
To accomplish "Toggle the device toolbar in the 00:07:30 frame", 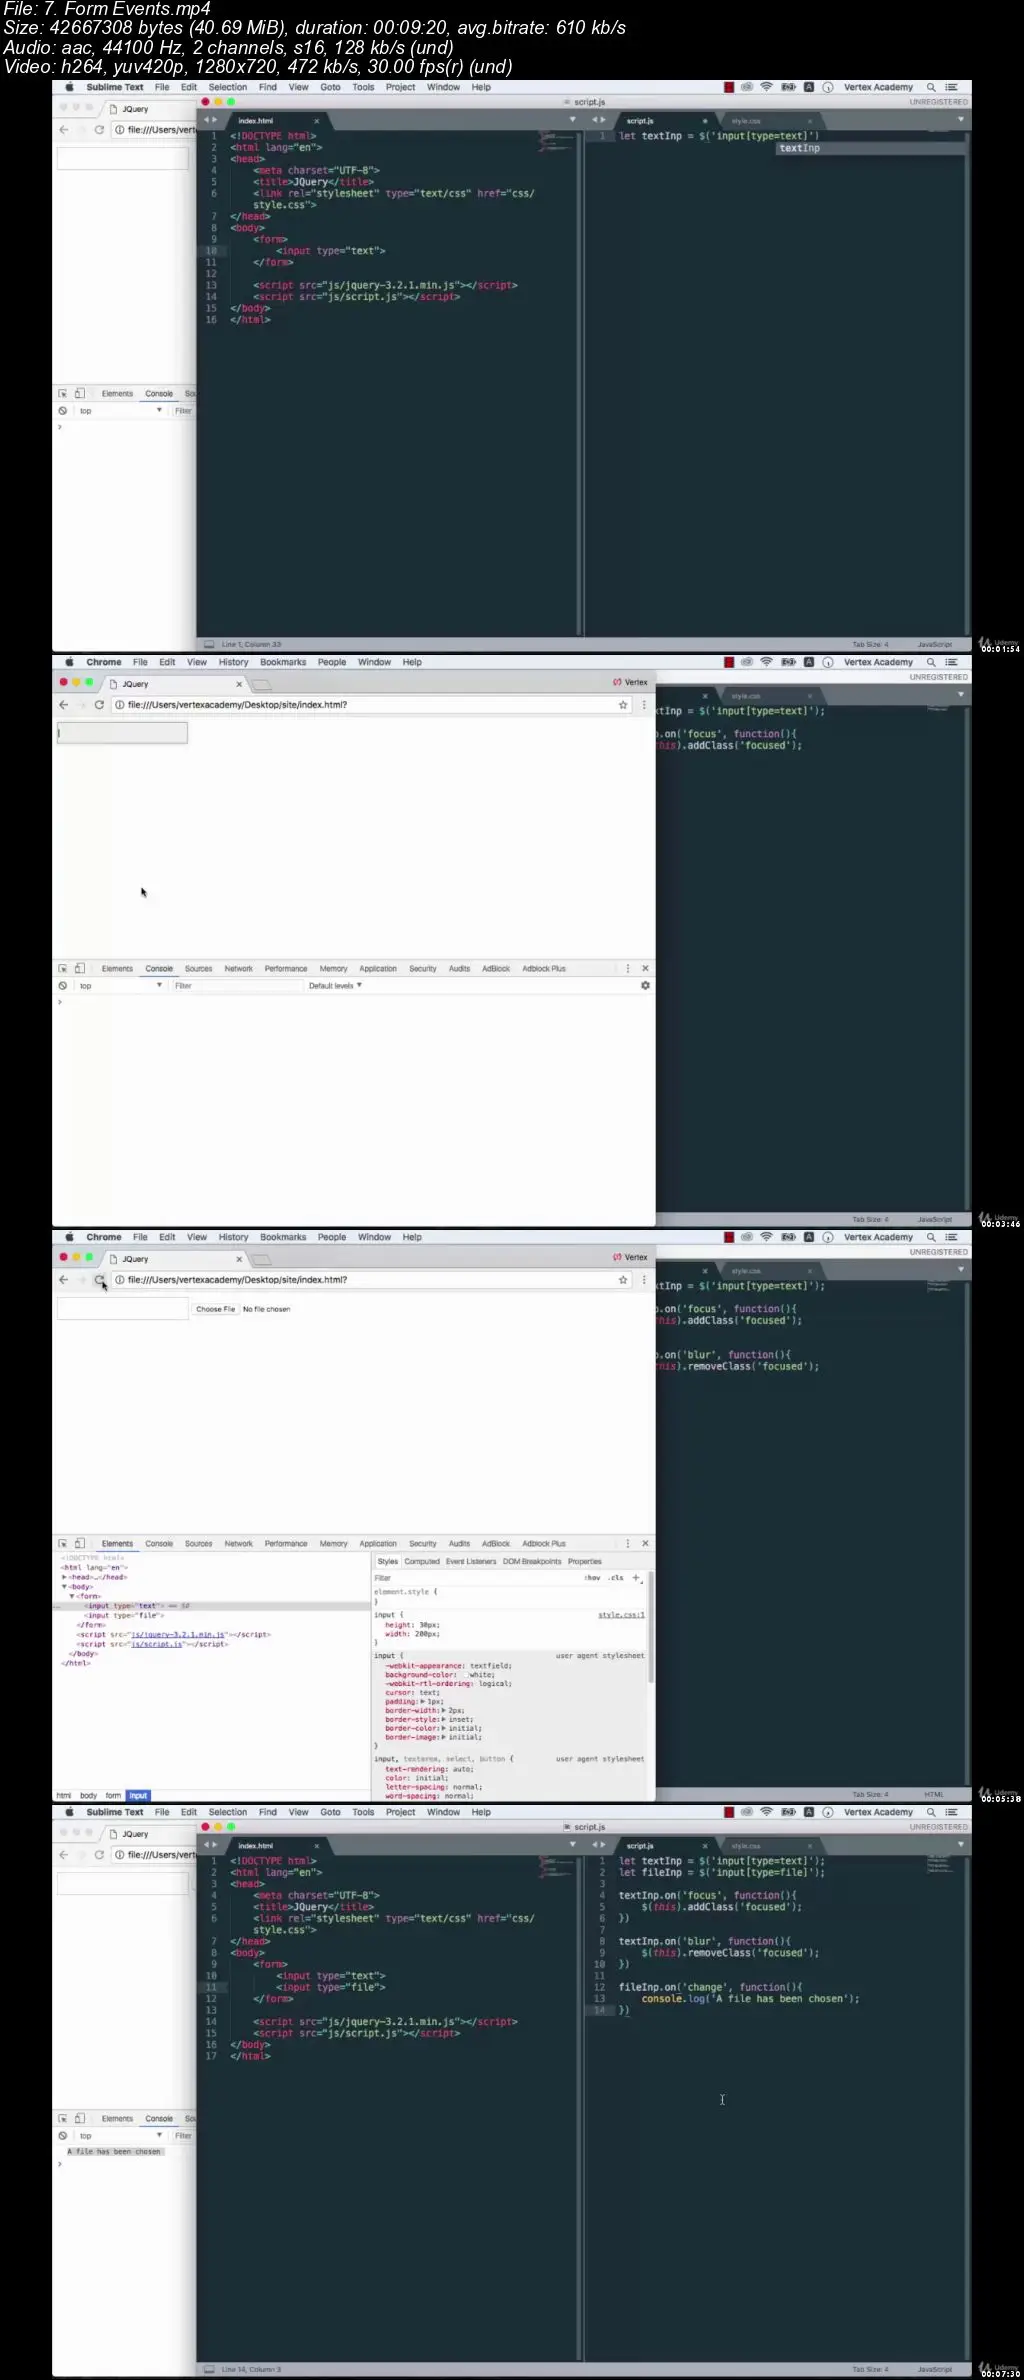I will coord(80,2118).
